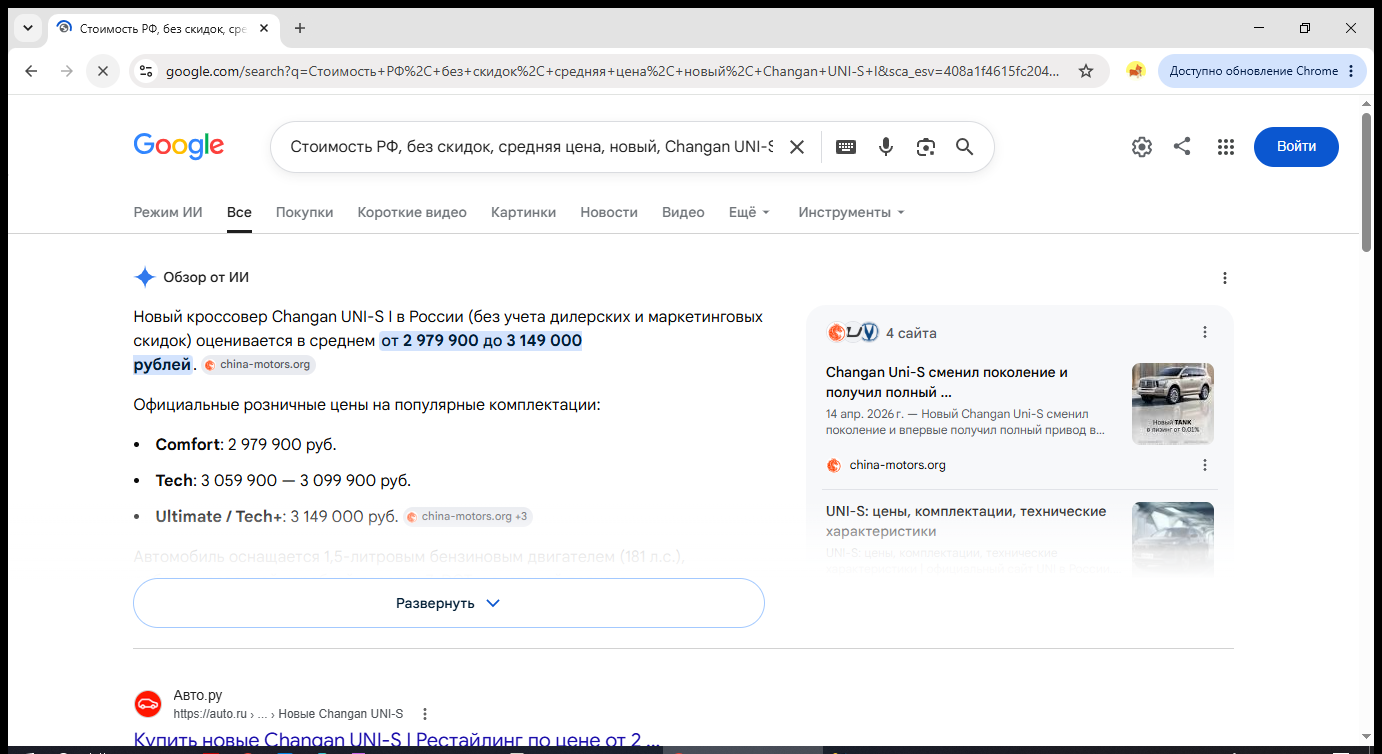
Task: Open the Google apps grid
Action: (x=1226, y=147)
